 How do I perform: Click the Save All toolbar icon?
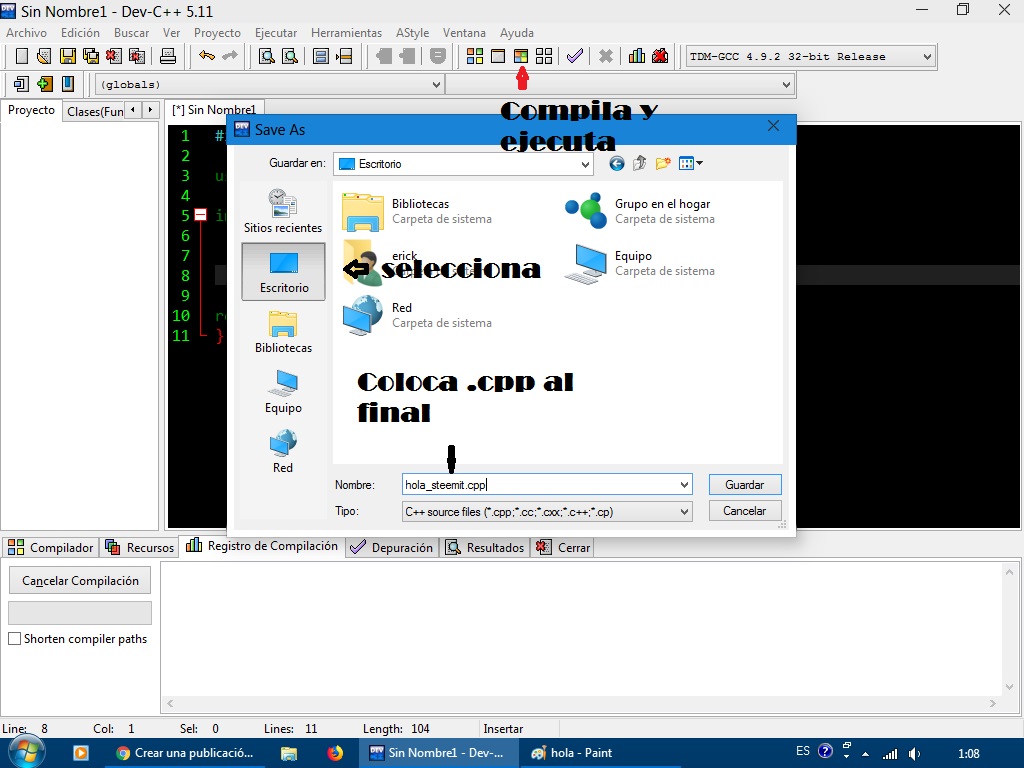91,56
